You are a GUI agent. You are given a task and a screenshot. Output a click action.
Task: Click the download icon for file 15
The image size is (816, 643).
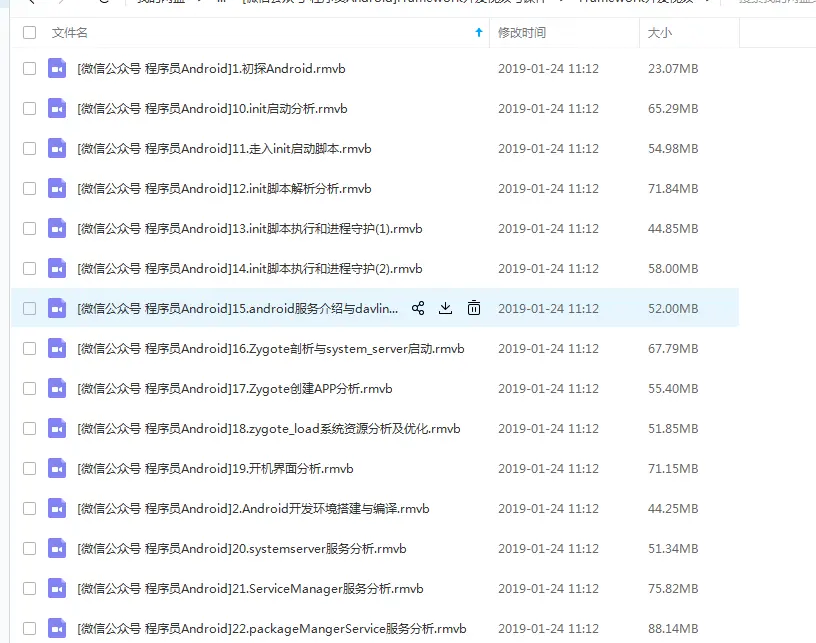pyautogui.click(x=445, y=308)
